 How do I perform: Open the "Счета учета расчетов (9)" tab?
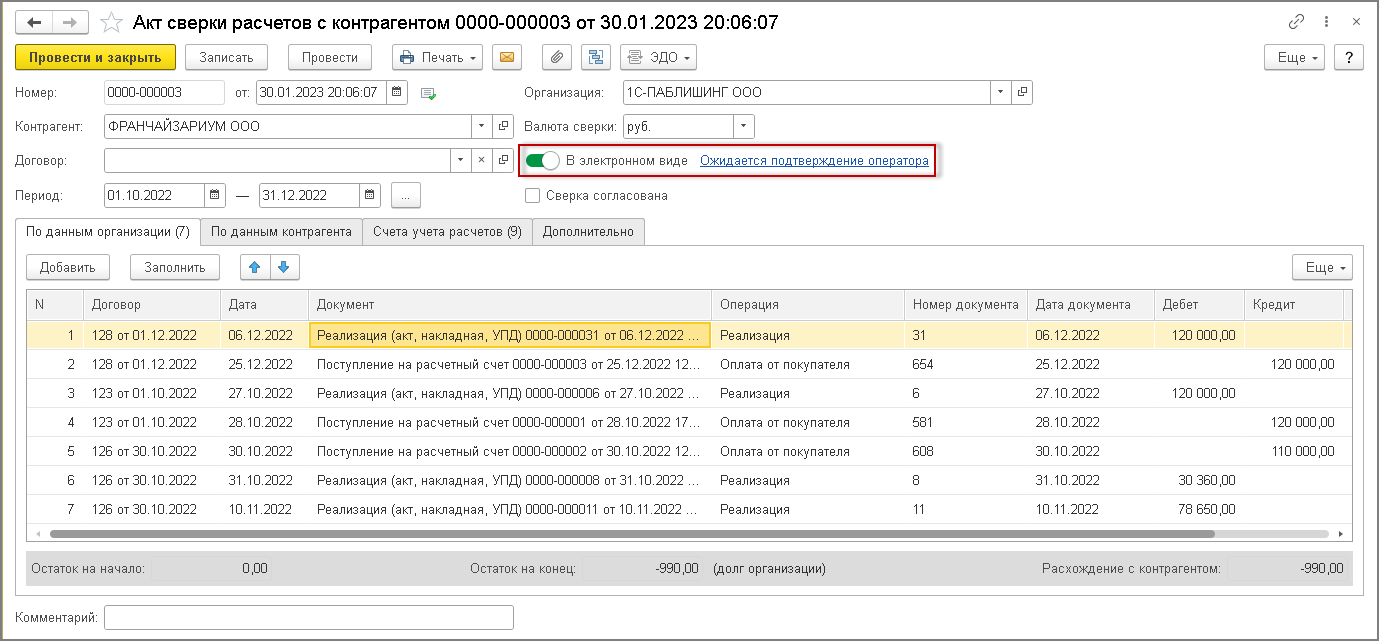[447, 231]
